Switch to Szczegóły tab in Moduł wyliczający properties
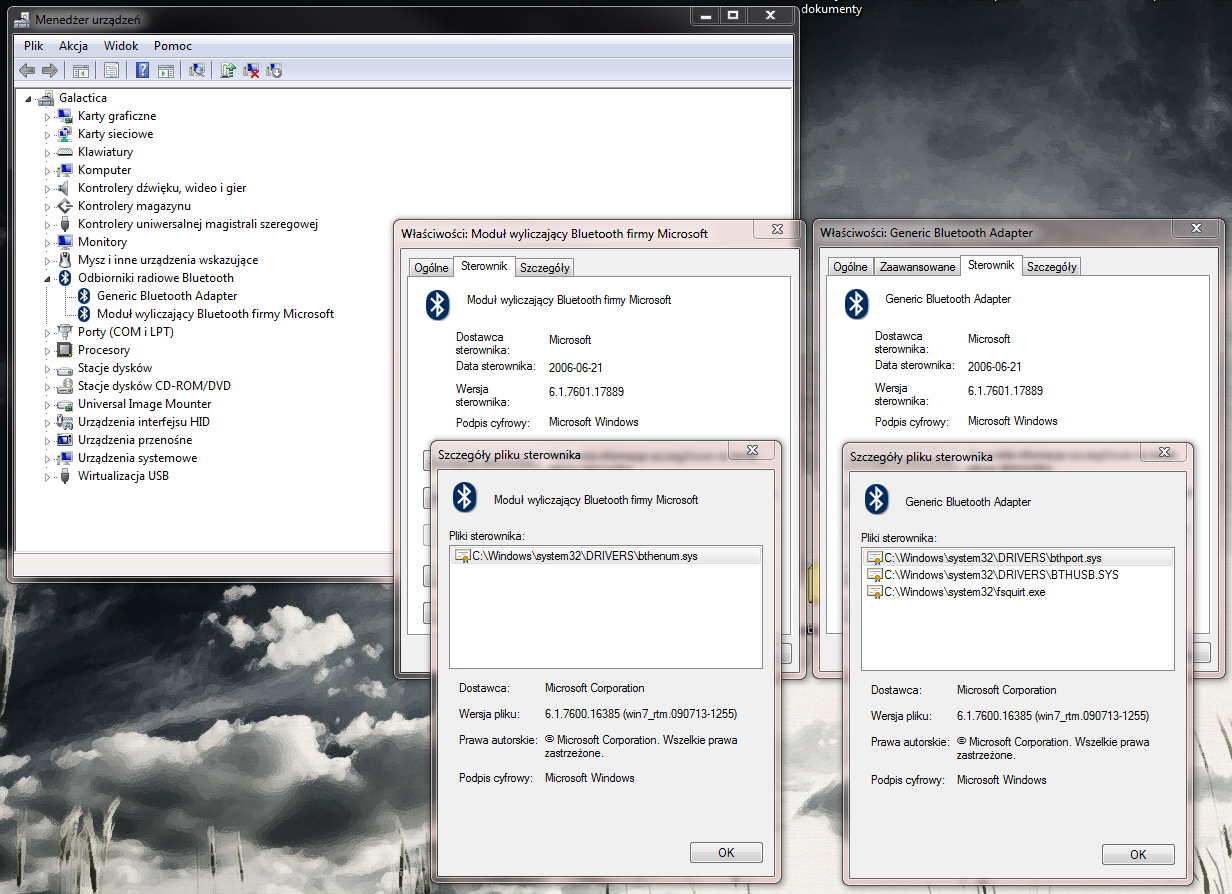Viewport: 1232px width, 894px height. (545, 267)
